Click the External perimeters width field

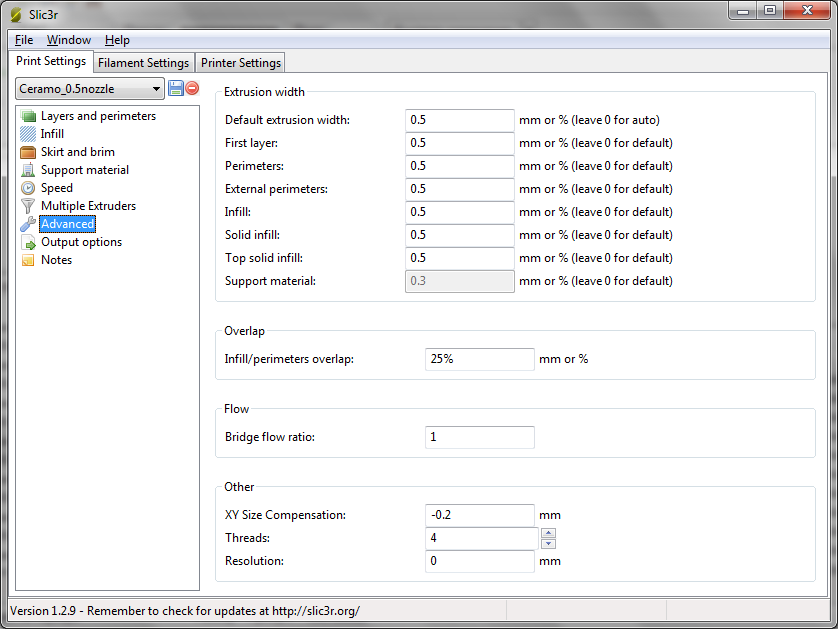460,189
